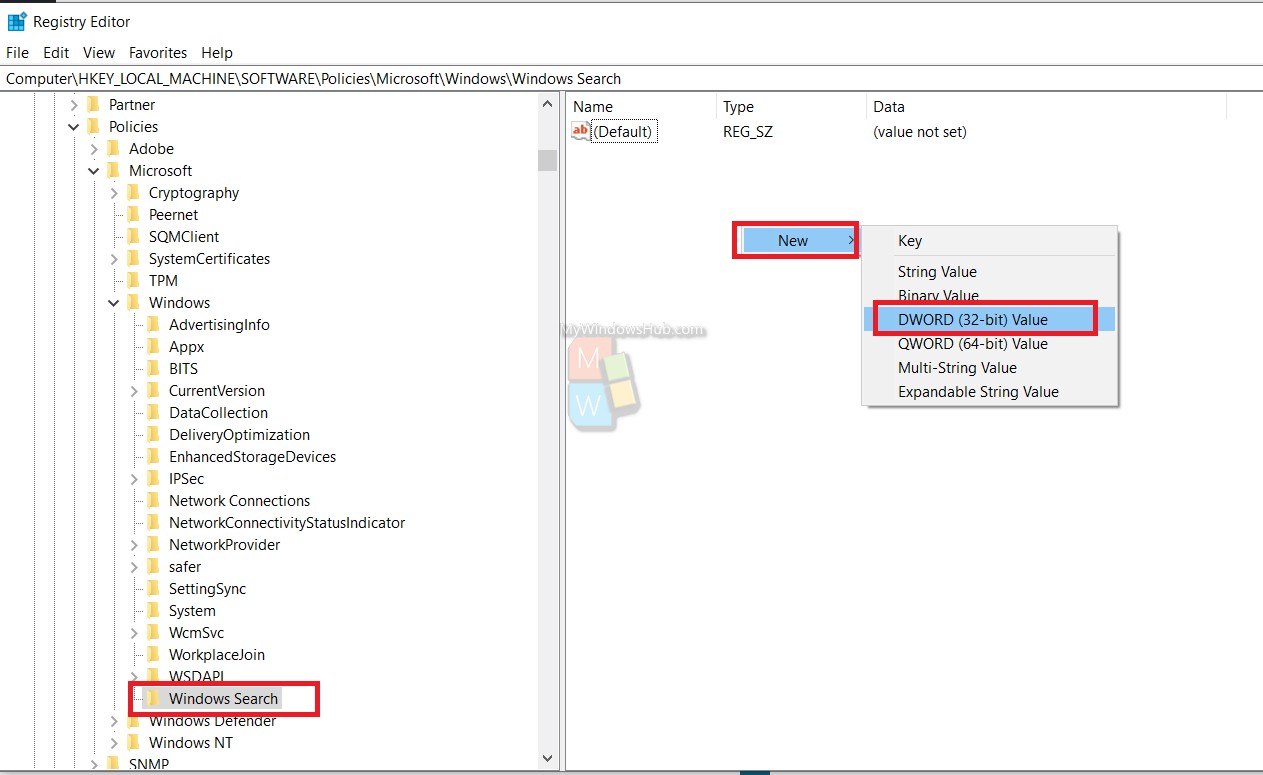
Task: Click the BITS folder icon
Action: [x=154, y=368]
